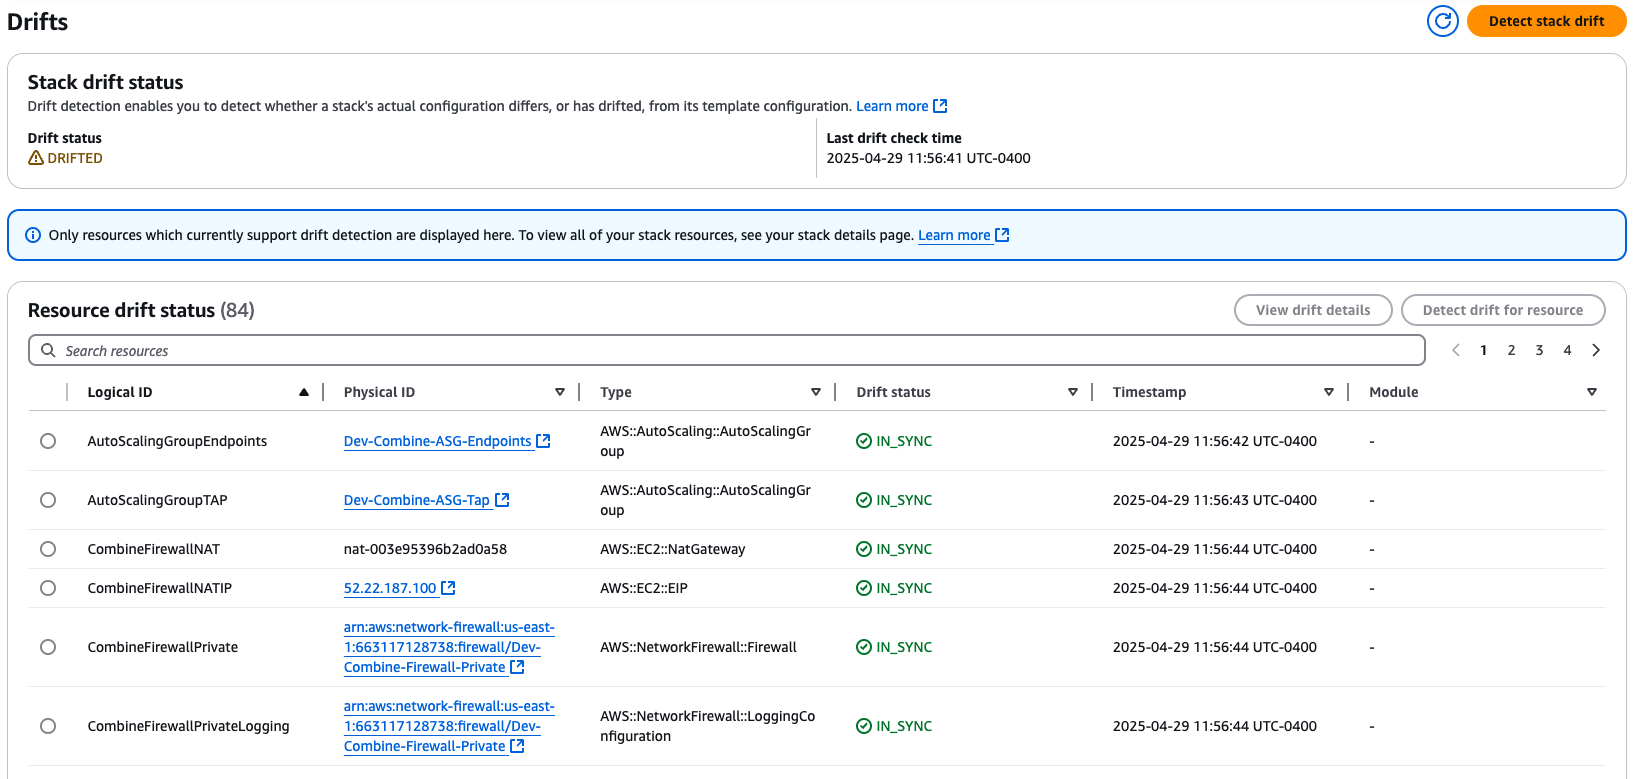Select the CombineFirewallPrivateLogging radio button
The width and height of the screenshot is (1644, 779).
point(48,726)
